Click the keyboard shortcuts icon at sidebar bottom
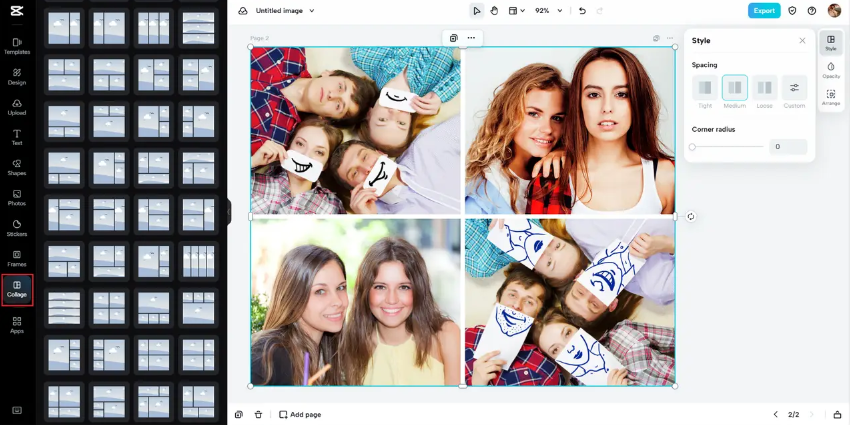Image resolution: width=850 pixels, height=425 pixels. point(17,410)
